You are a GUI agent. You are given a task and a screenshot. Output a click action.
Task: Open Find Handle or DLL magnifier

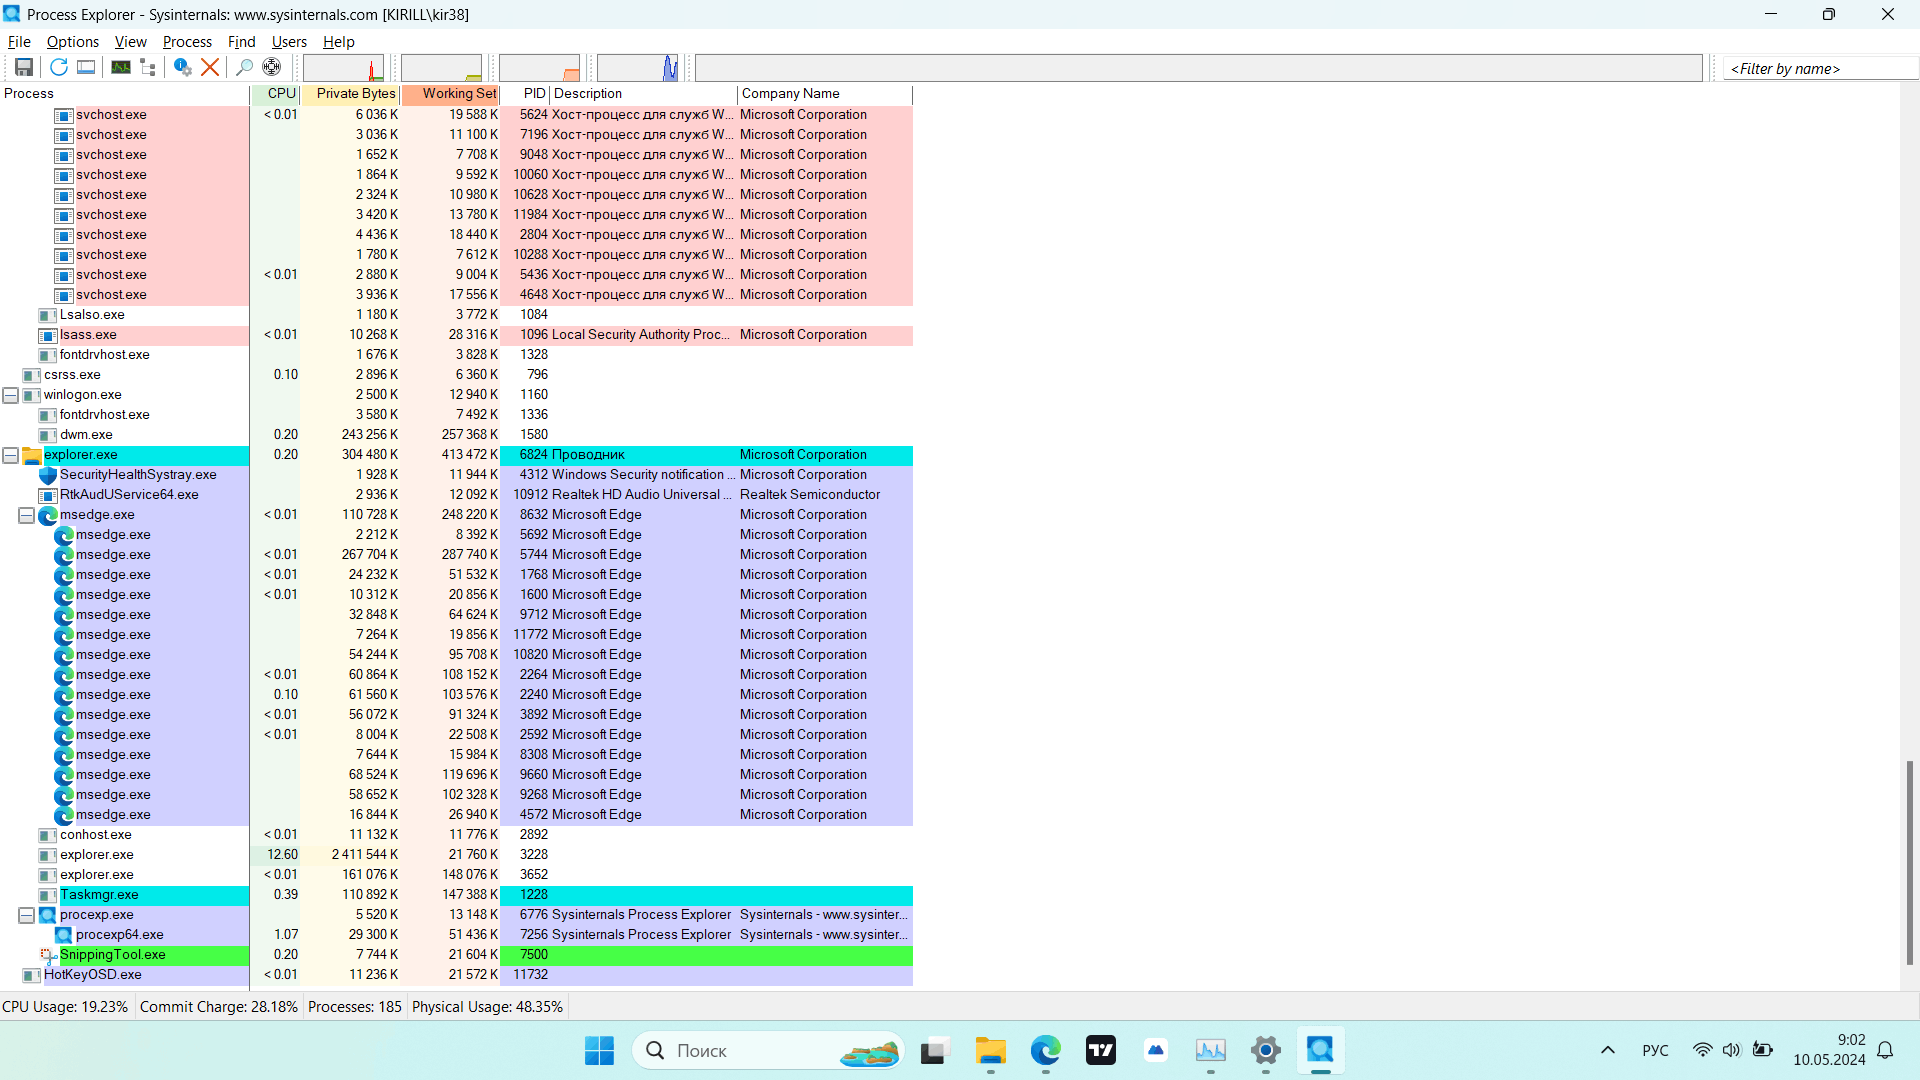(x=244, y=67)
